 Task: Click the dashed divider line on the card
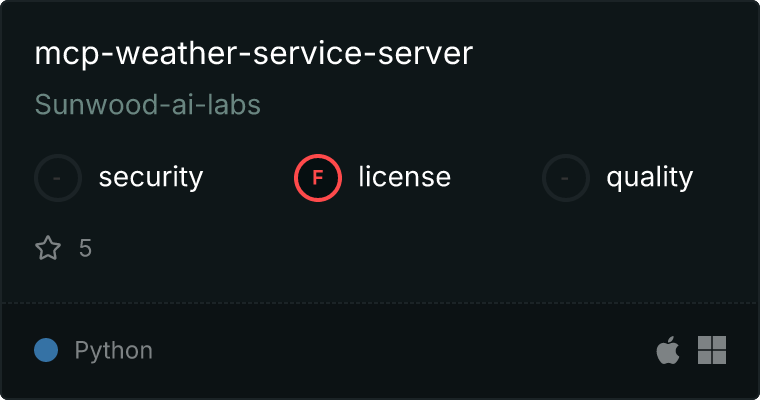pyautogui.click(x=380, y=303)
